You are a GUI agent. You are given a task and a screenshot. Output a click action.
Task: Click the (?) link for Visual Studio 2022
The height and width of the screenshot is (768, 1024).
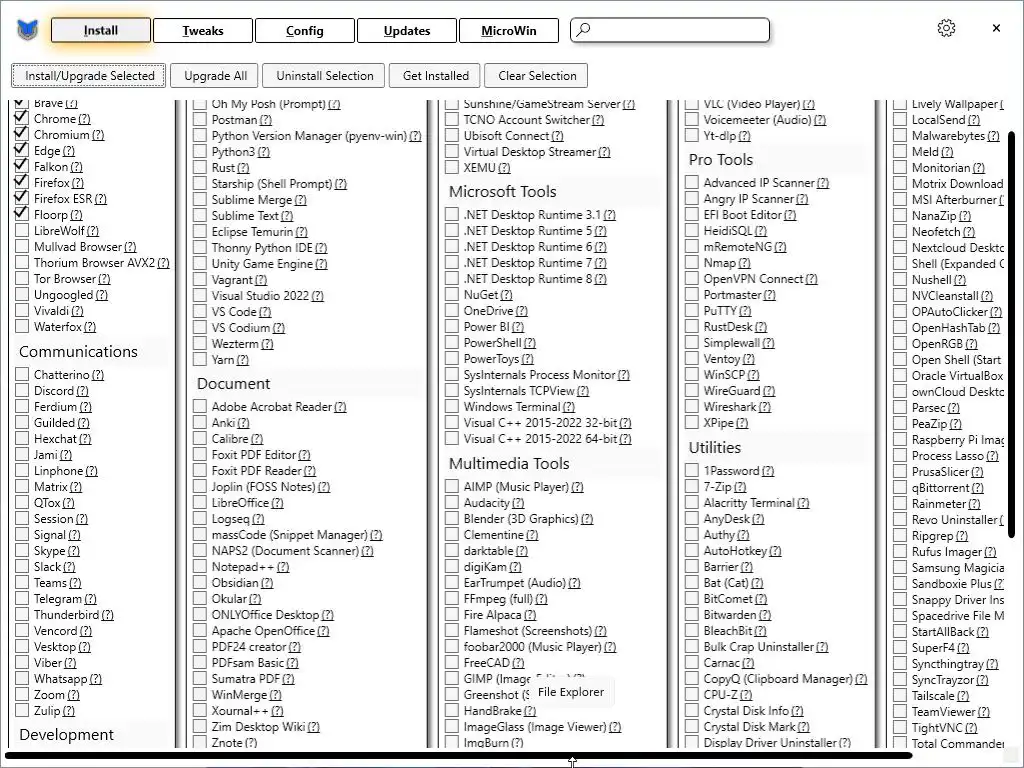(317, 296)
